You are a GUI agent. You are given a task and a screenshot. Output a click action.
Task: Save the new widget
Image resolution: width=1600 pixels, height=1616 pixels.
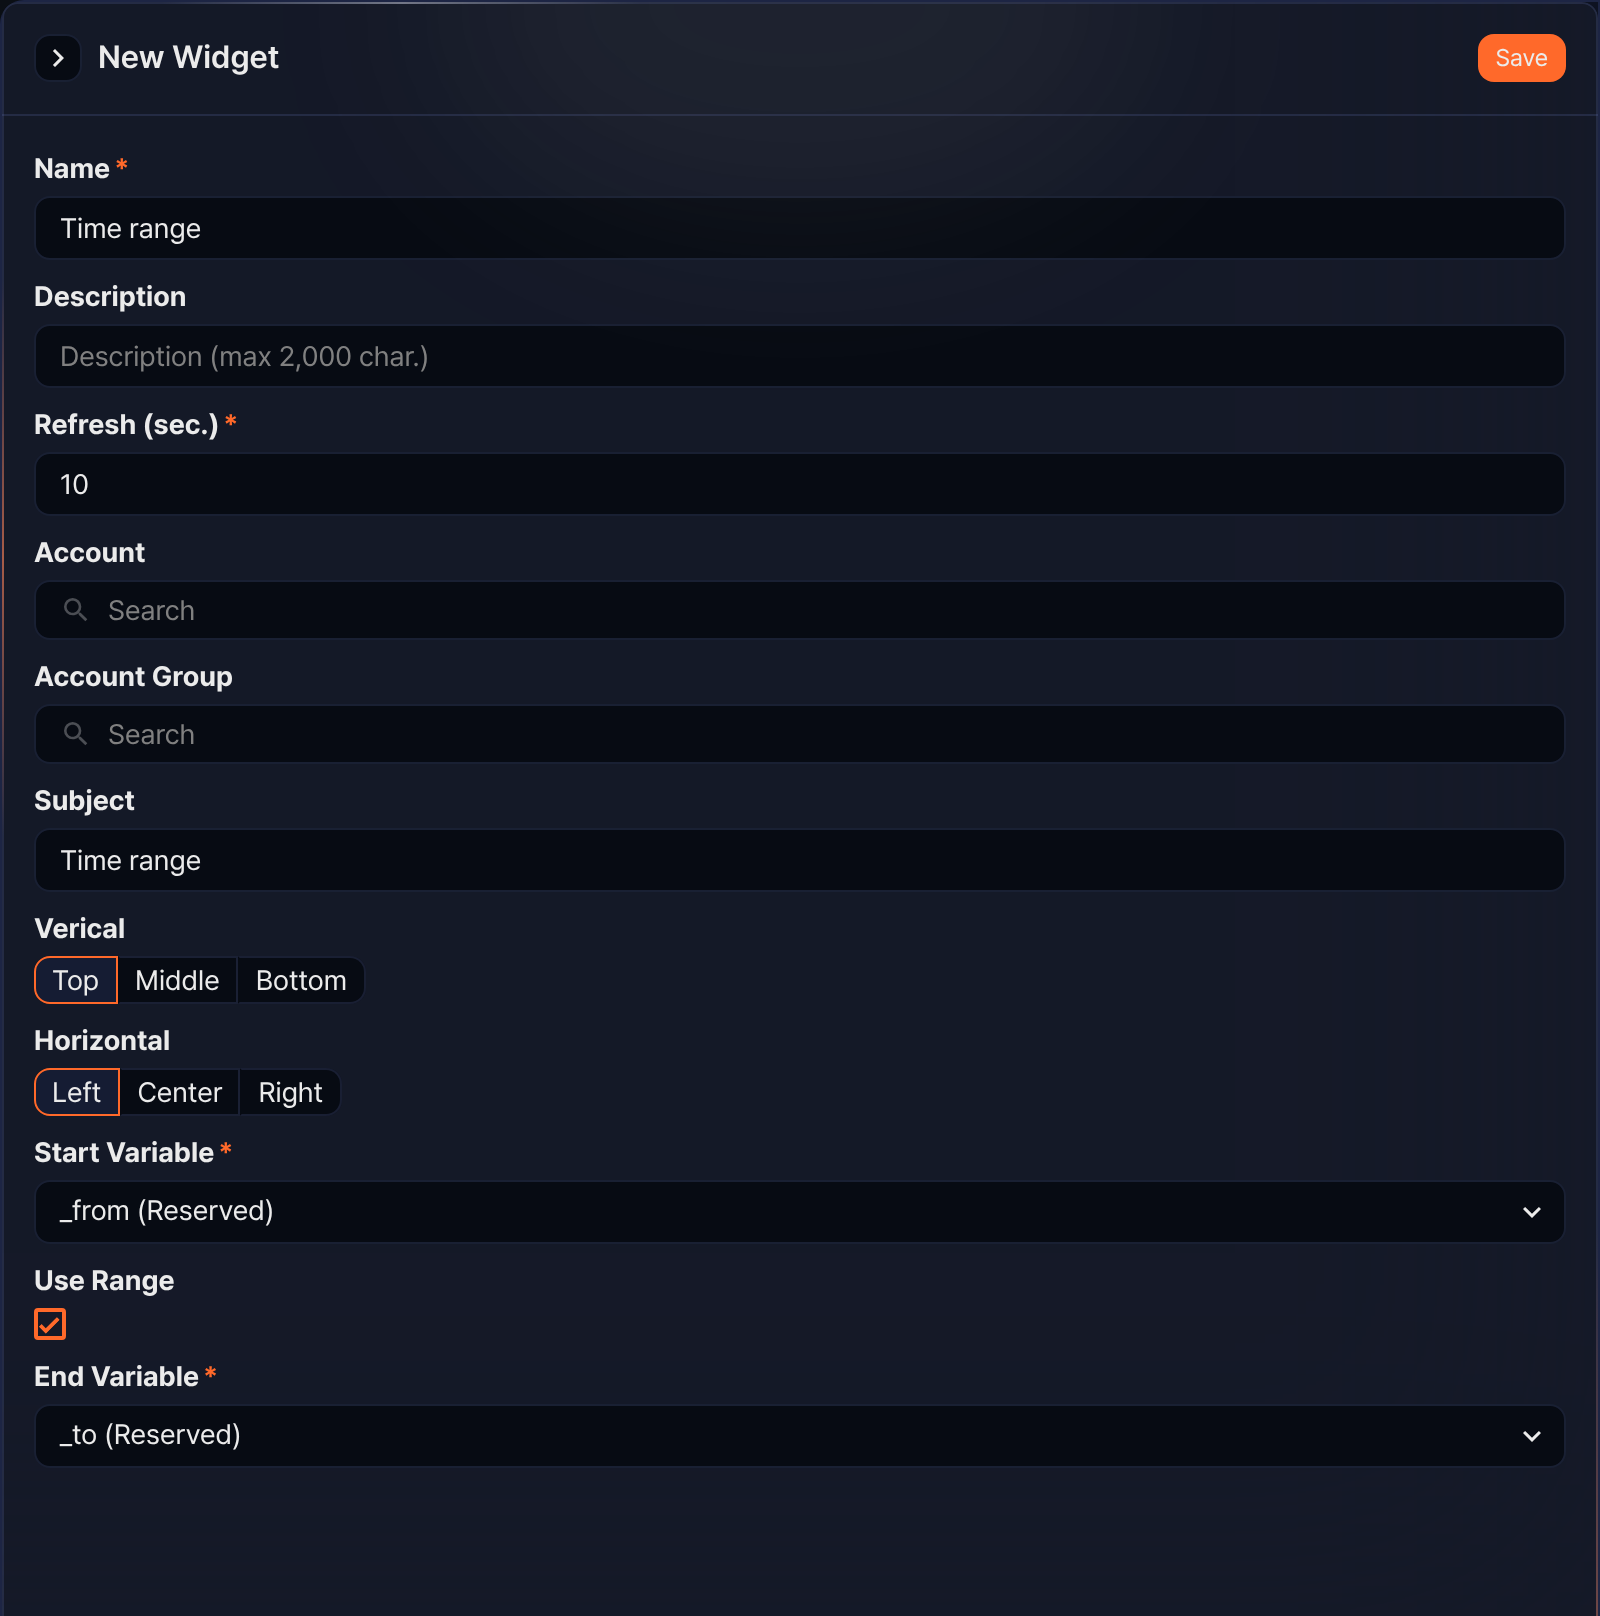pyautogui.click(x=1521, y=58)
